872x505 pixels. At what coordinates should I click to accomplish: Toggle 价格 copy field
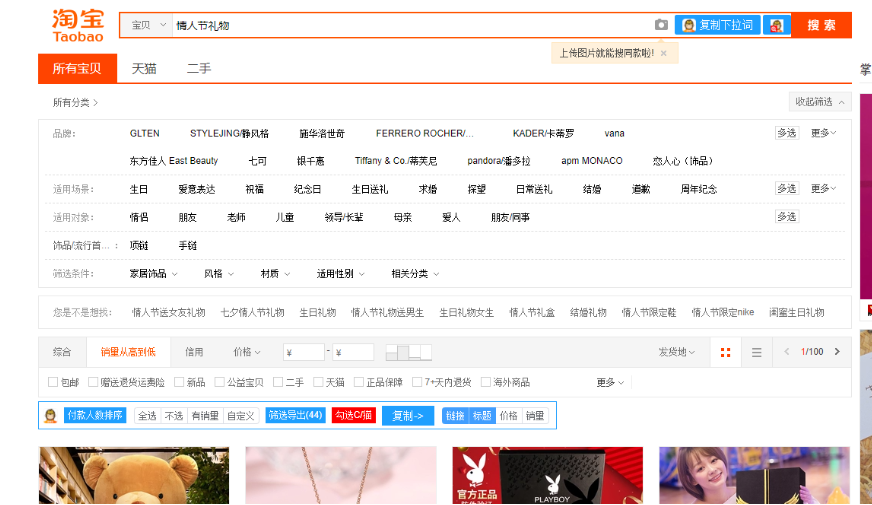(x=508, y=415)
